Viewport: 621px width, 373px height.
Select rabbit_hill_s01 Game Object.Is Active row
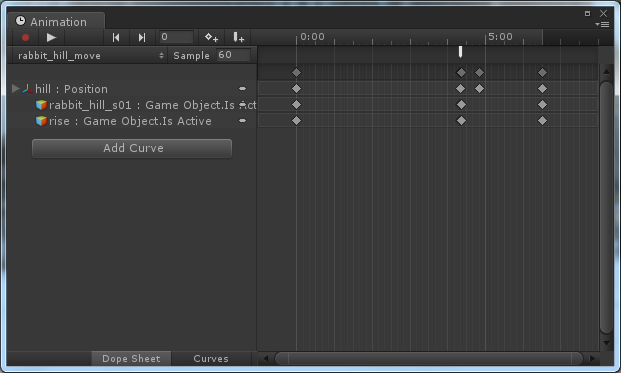(x=131, y=105)
